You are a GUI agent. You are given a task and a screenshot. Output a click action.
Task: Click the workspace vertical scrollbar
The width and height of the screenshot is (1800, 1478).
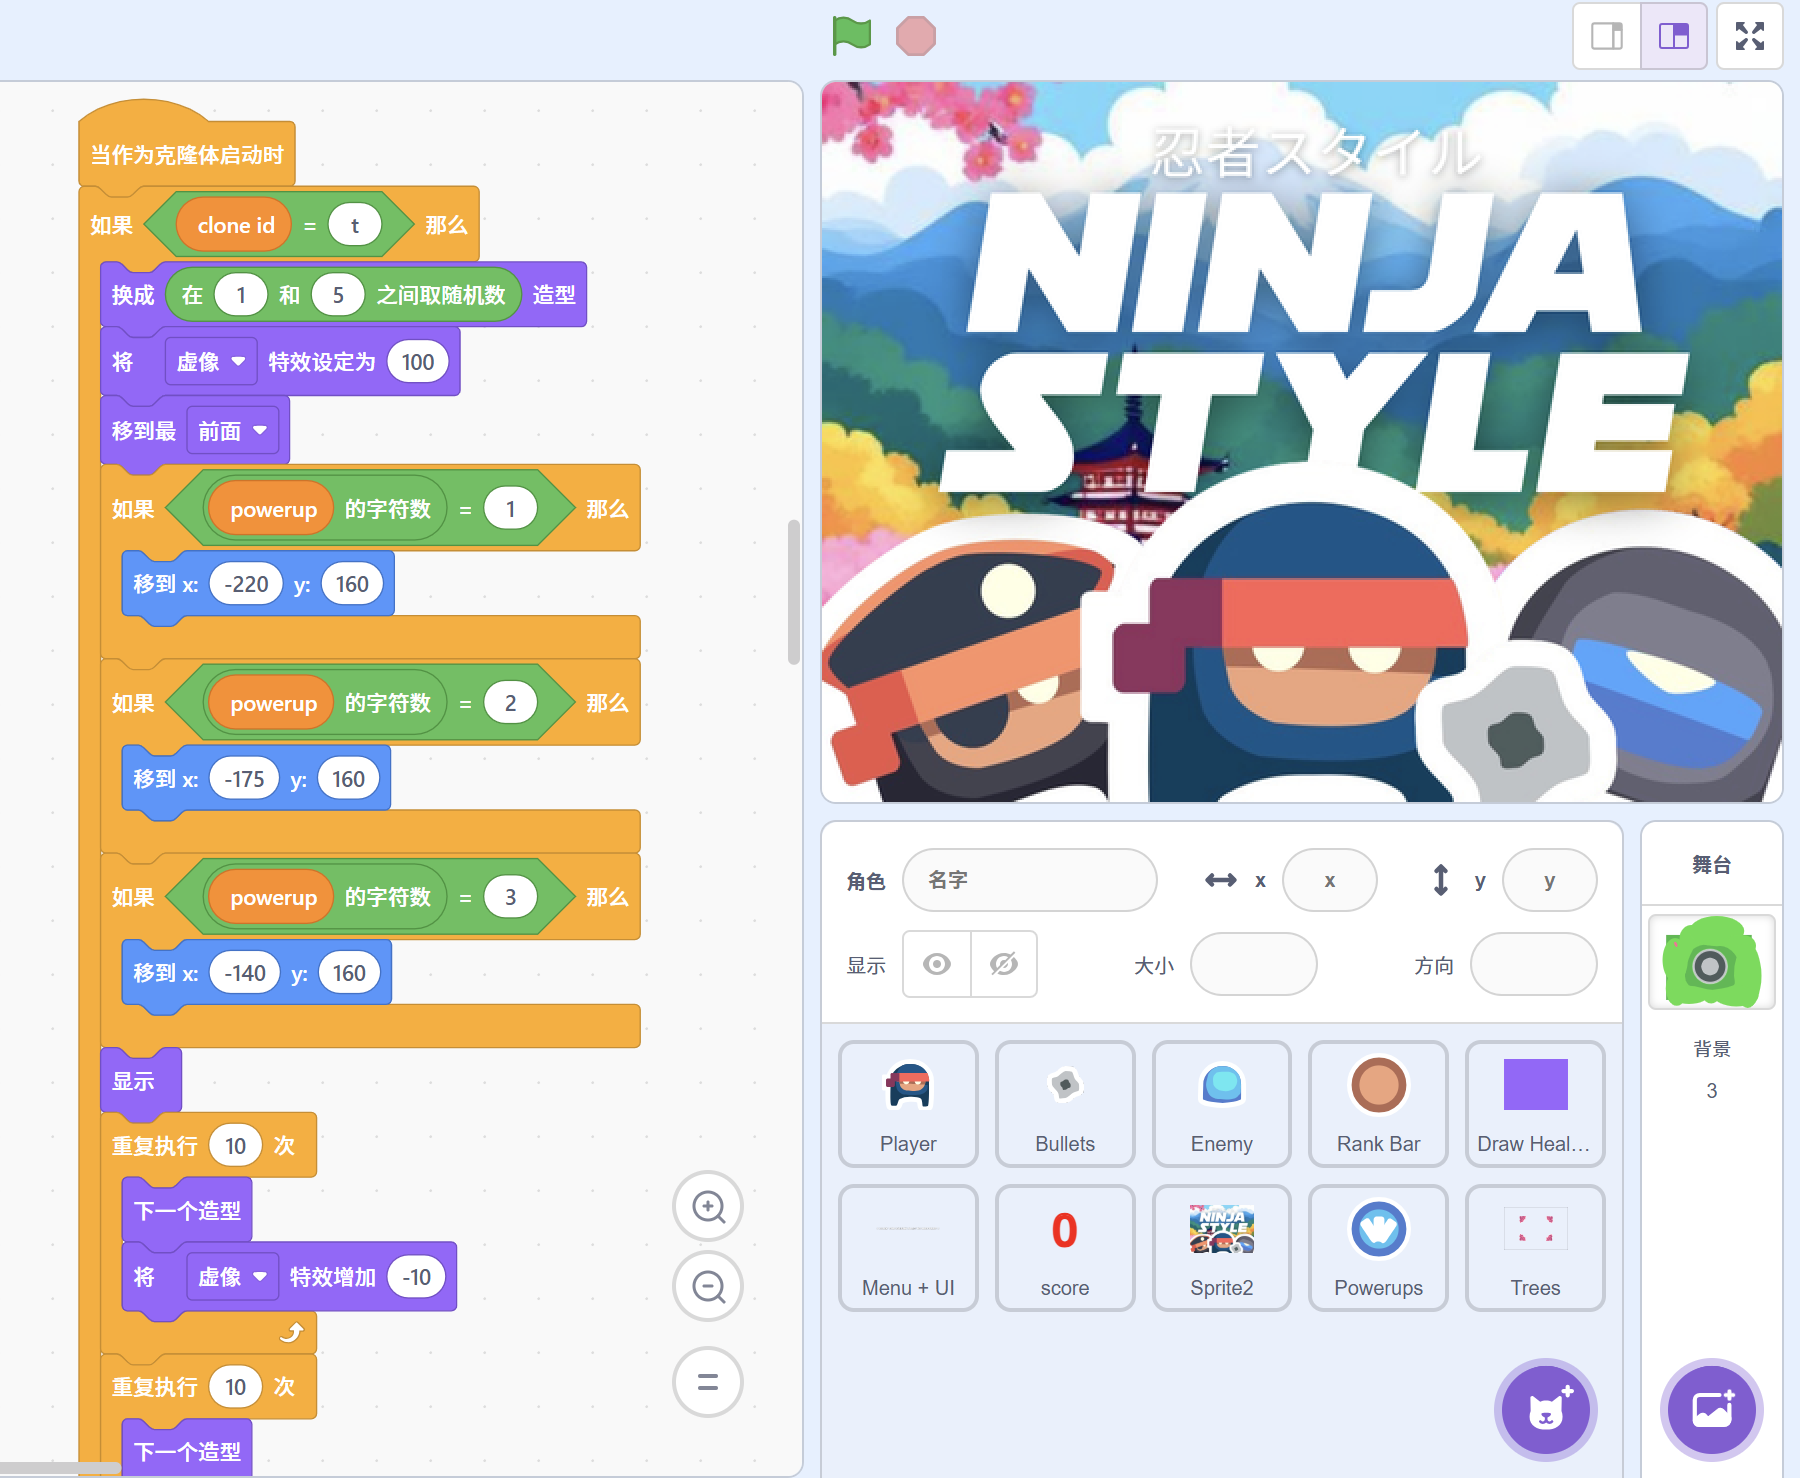click(x=794, y=592)
